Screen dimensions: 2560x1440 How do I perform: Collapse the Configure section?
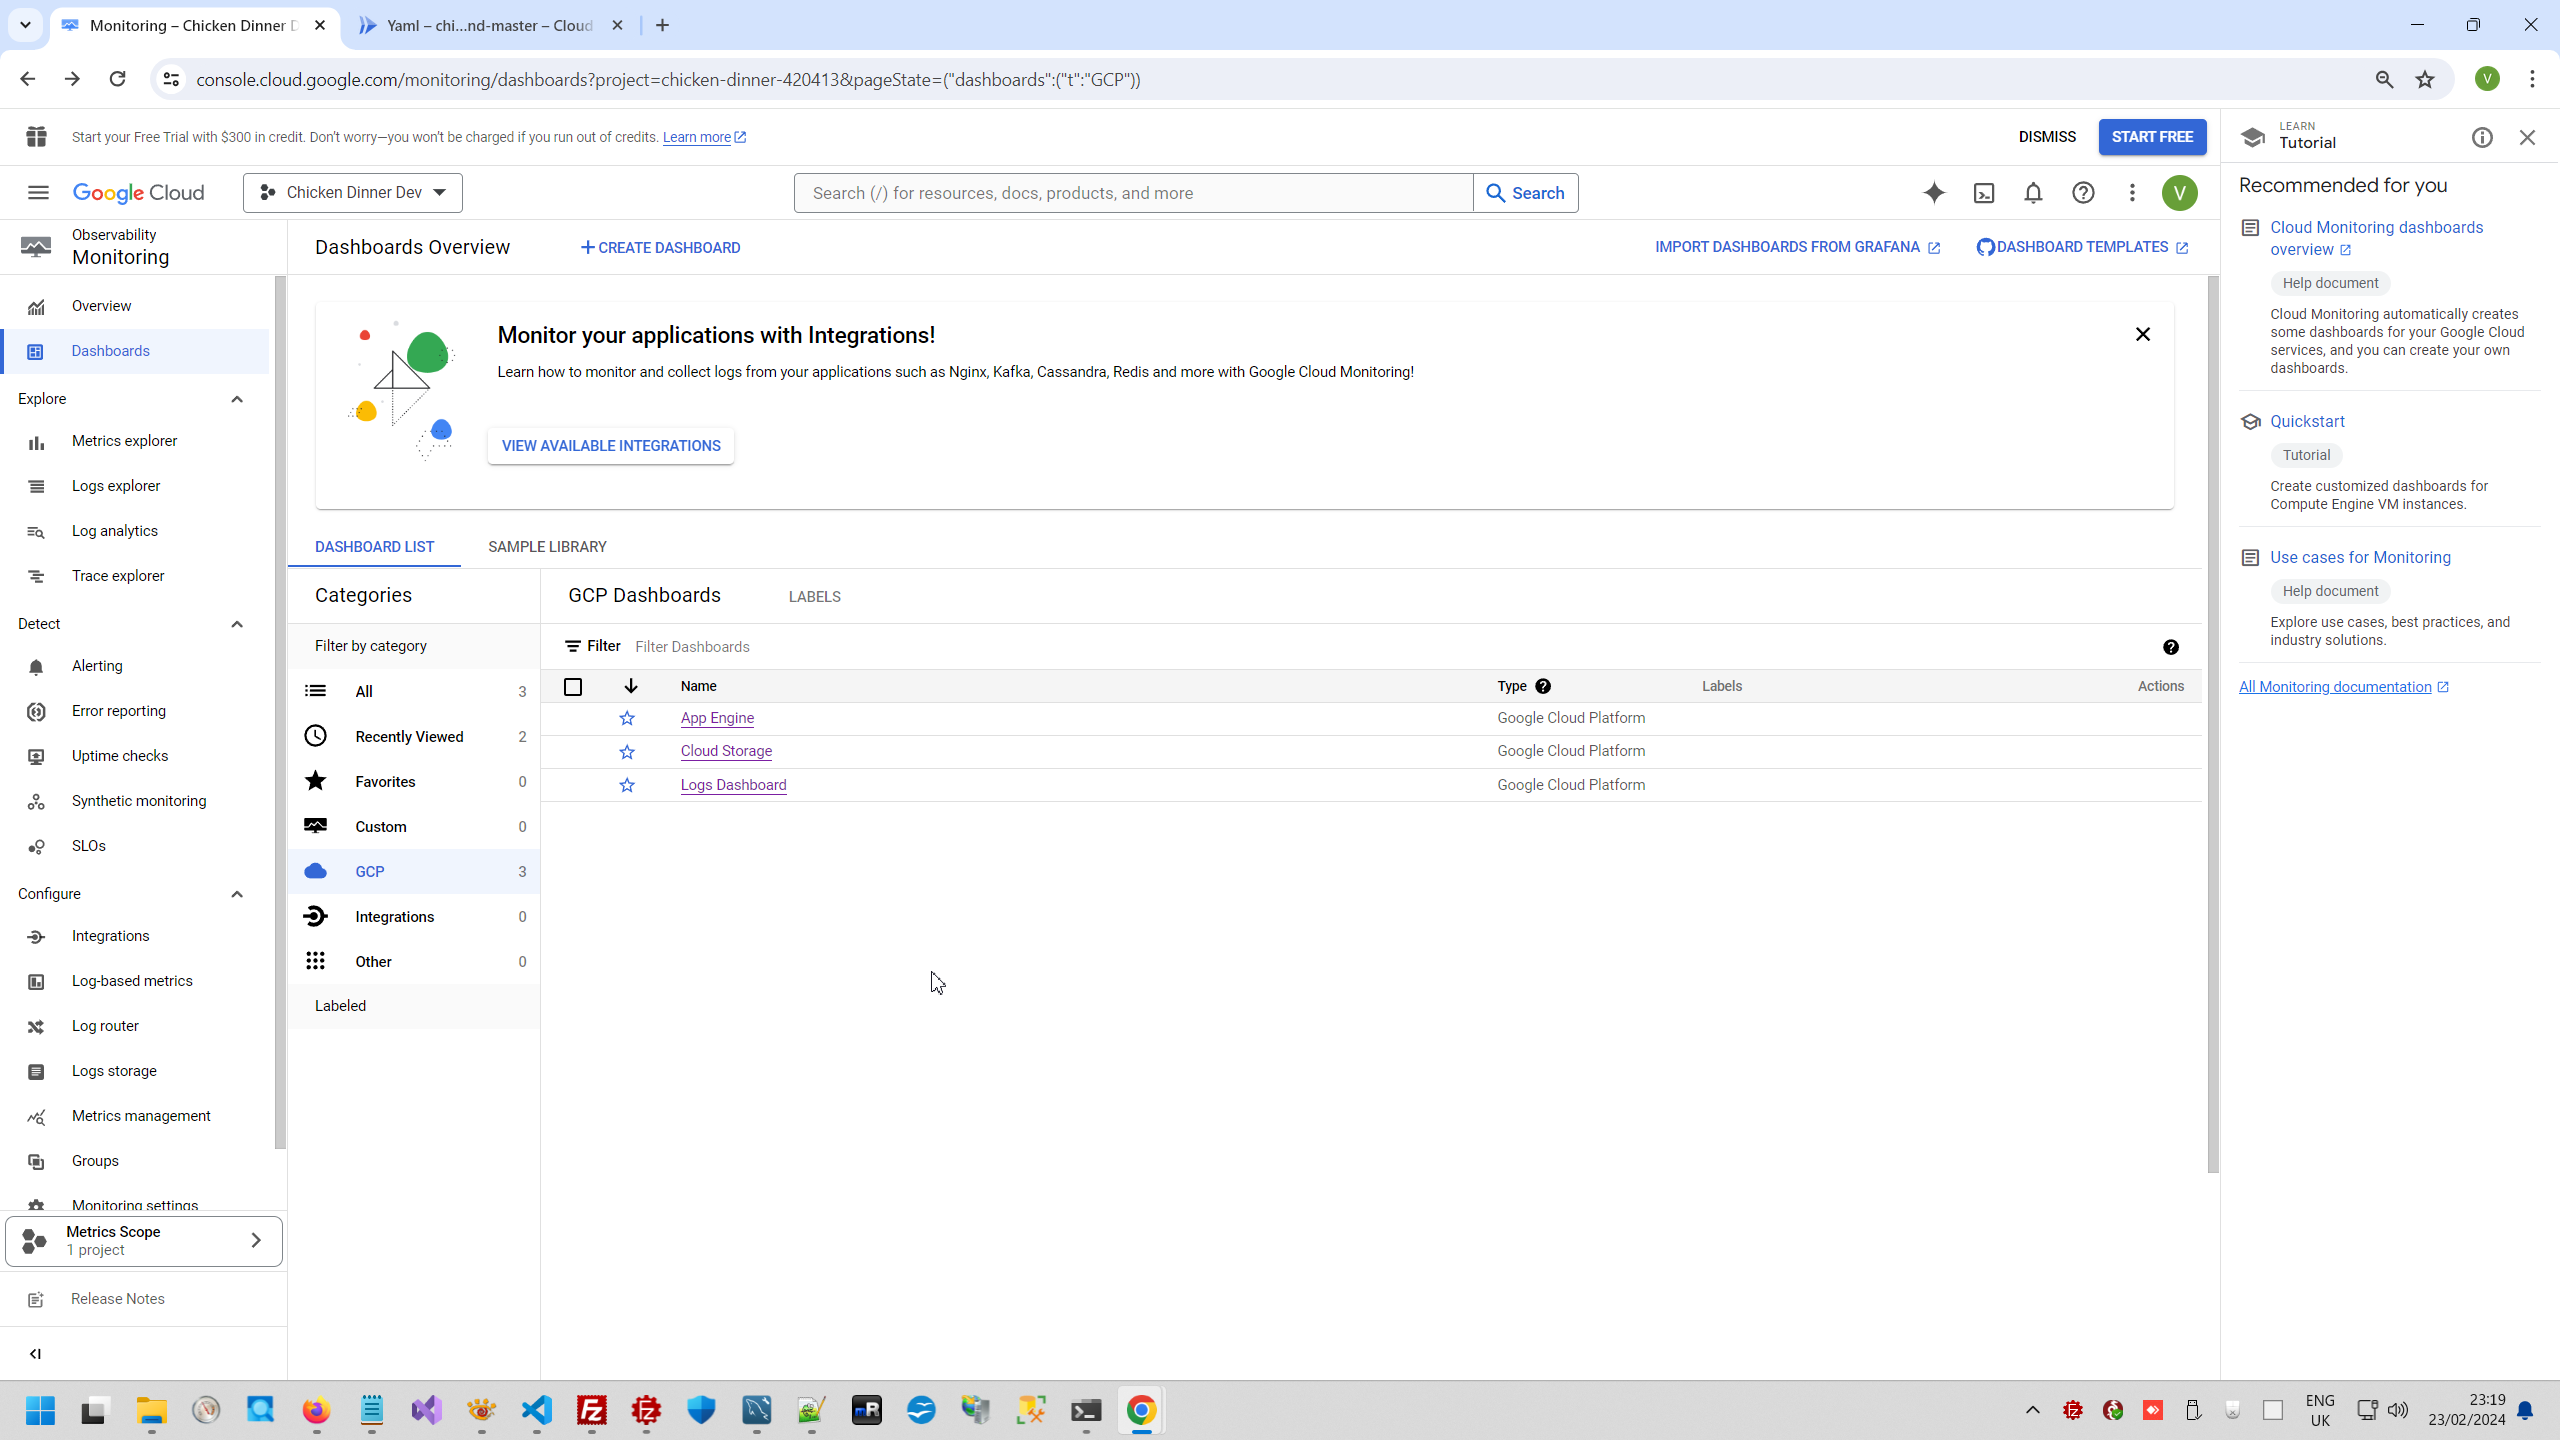[237, 894]
